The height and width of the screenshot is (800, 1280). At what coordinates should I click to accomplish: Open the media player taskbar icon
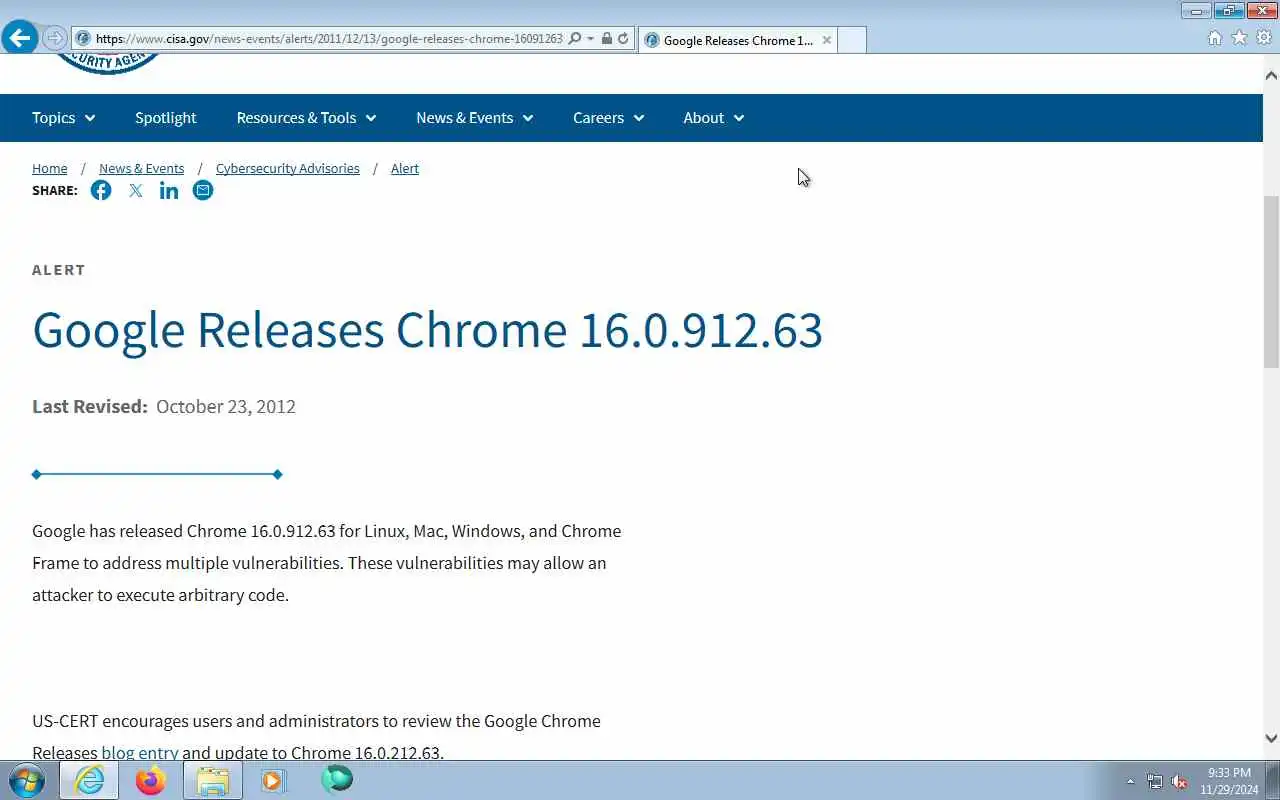click(273, 780)
